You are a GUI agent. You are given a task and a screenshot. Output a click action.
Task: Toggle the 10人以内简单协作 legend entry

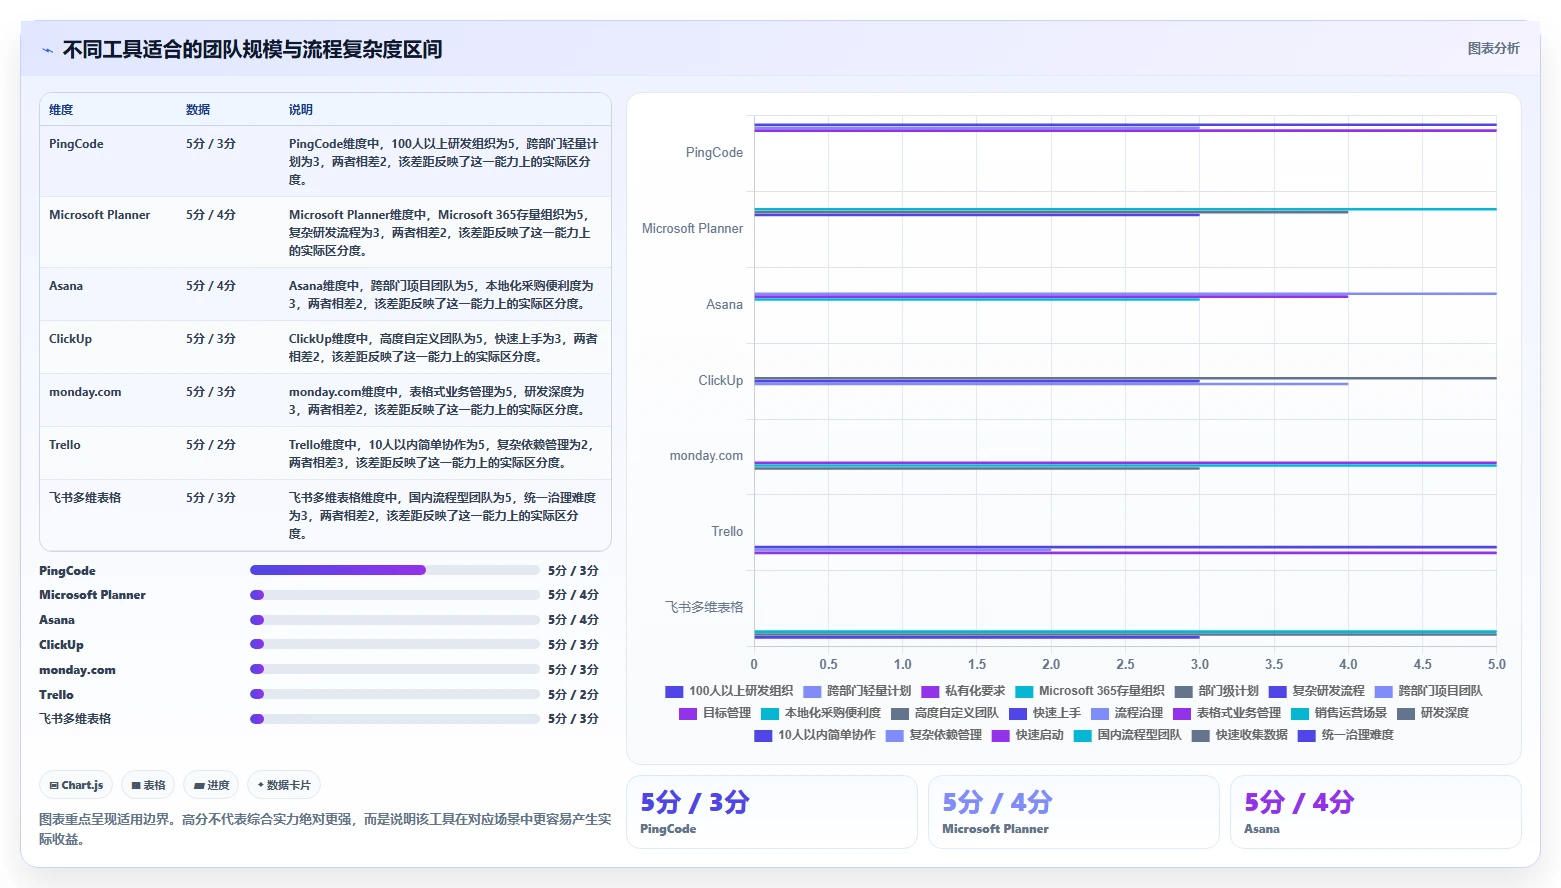[815, 735]
